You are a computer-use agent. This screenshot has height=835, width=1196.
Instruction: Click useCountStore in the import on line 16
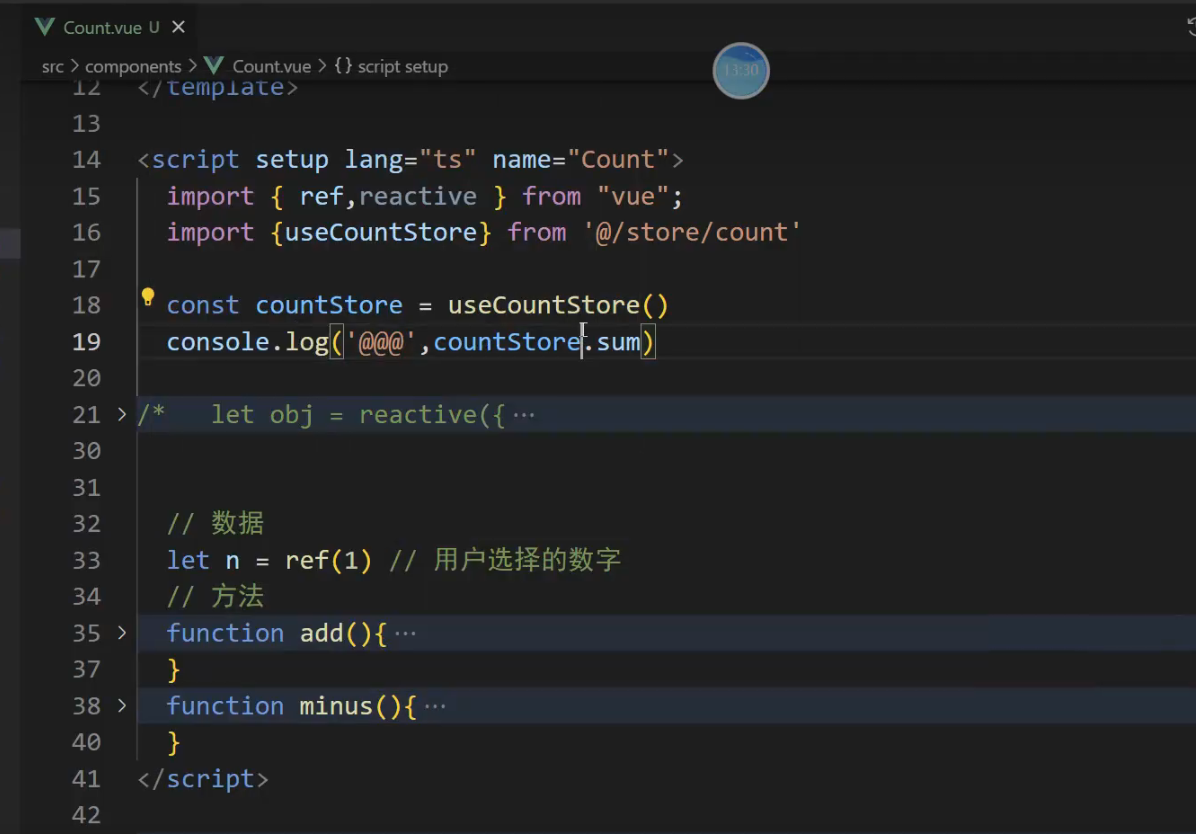381,232
